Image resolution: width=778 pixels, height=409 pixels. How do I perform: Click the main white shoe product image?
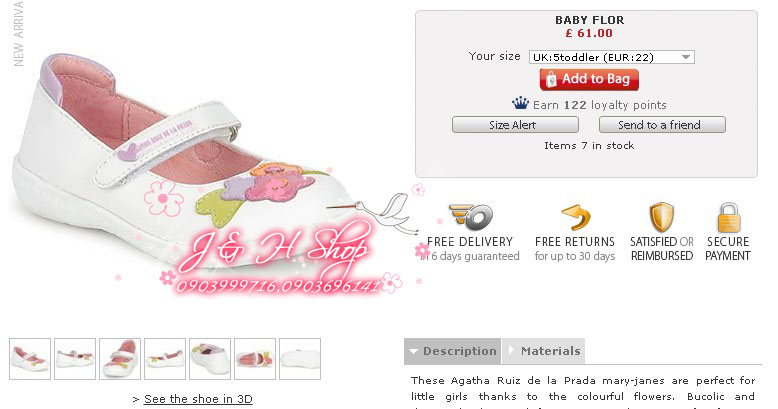pyautogui.click(x=179, y=164)
